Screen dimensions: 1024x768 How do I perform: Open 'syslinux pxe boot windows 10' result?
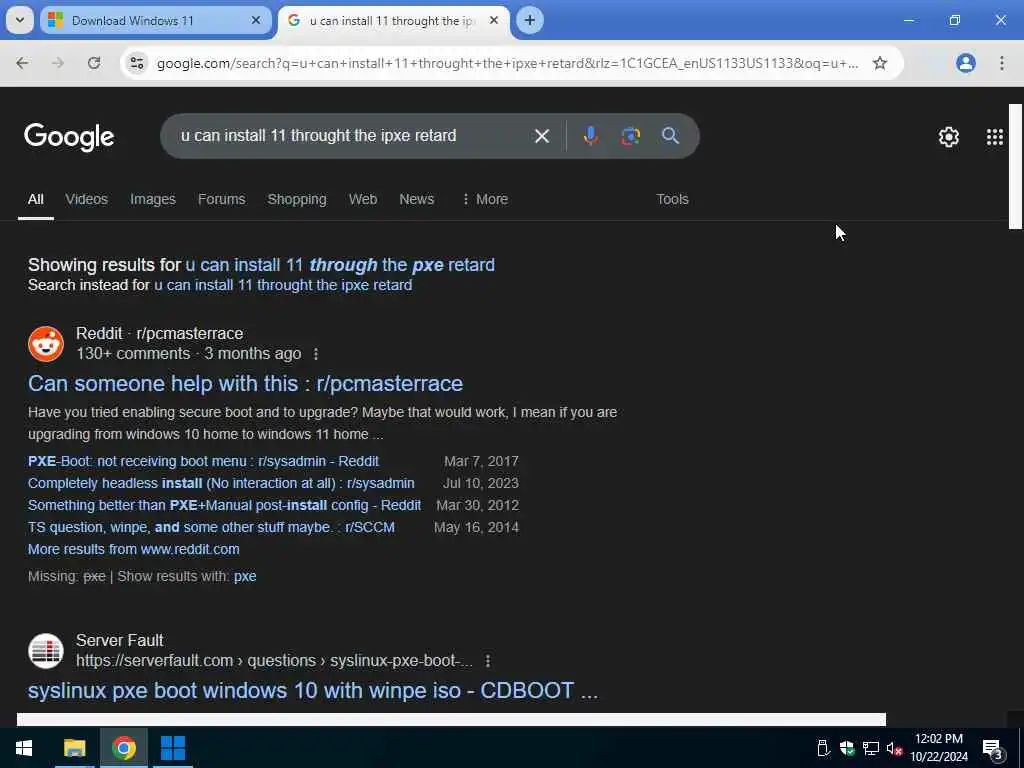(313, 691)
